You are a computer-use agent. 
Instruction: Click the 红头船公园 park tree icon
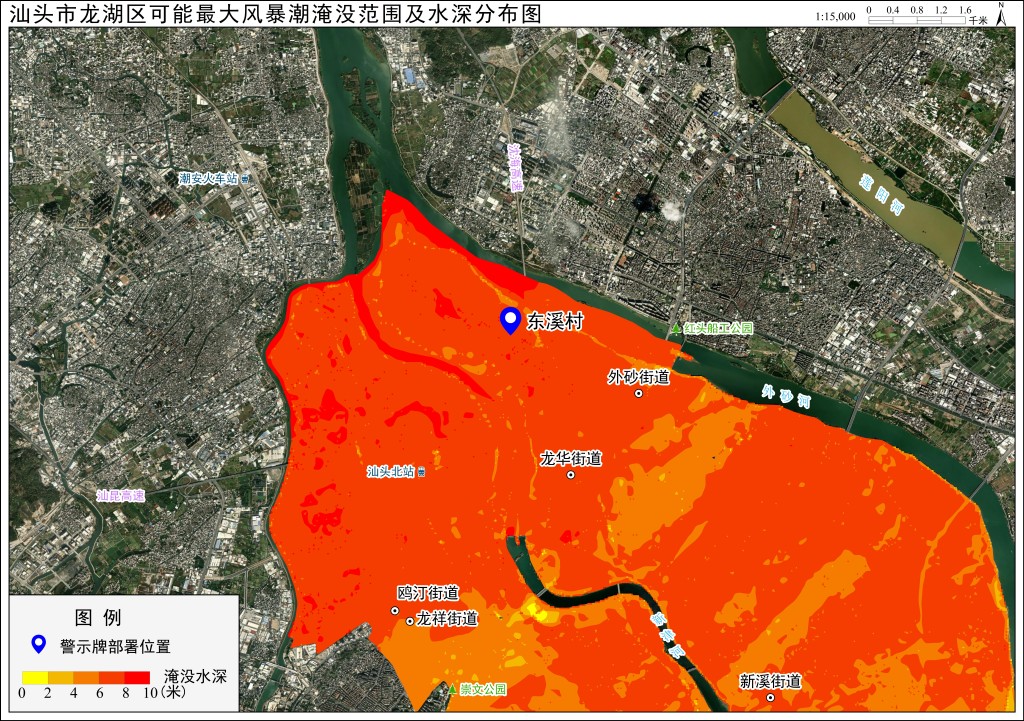[677, 328]
